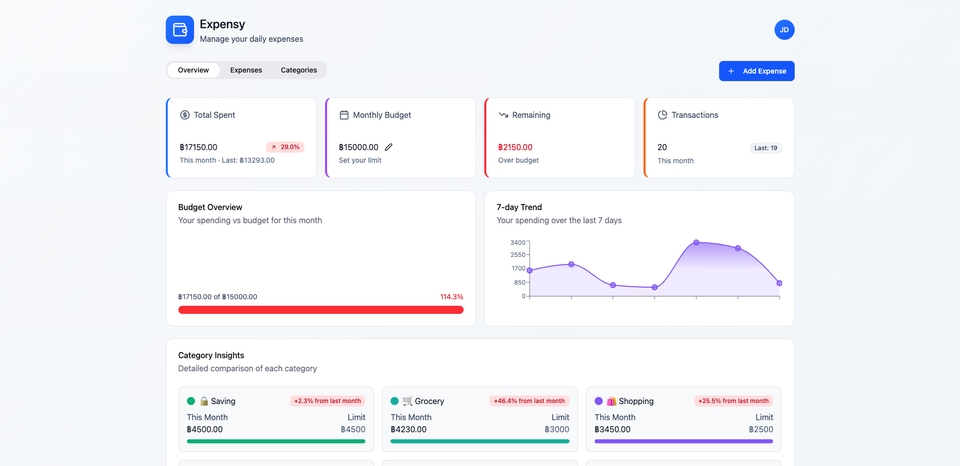Click the Last: 19 transactions badge
Screen dimensions: 960x466
766,148
